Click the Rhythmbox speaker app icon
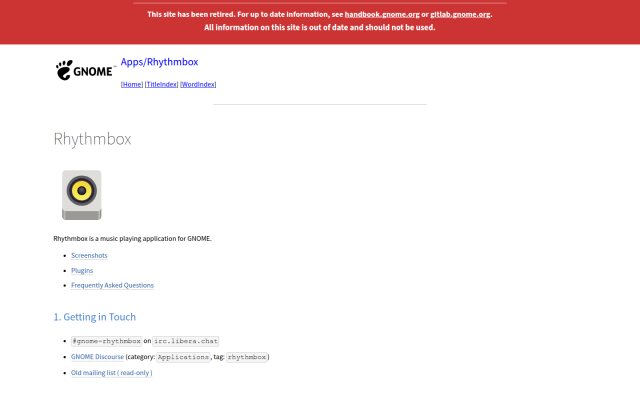640x400 pixels. point(82,195)
